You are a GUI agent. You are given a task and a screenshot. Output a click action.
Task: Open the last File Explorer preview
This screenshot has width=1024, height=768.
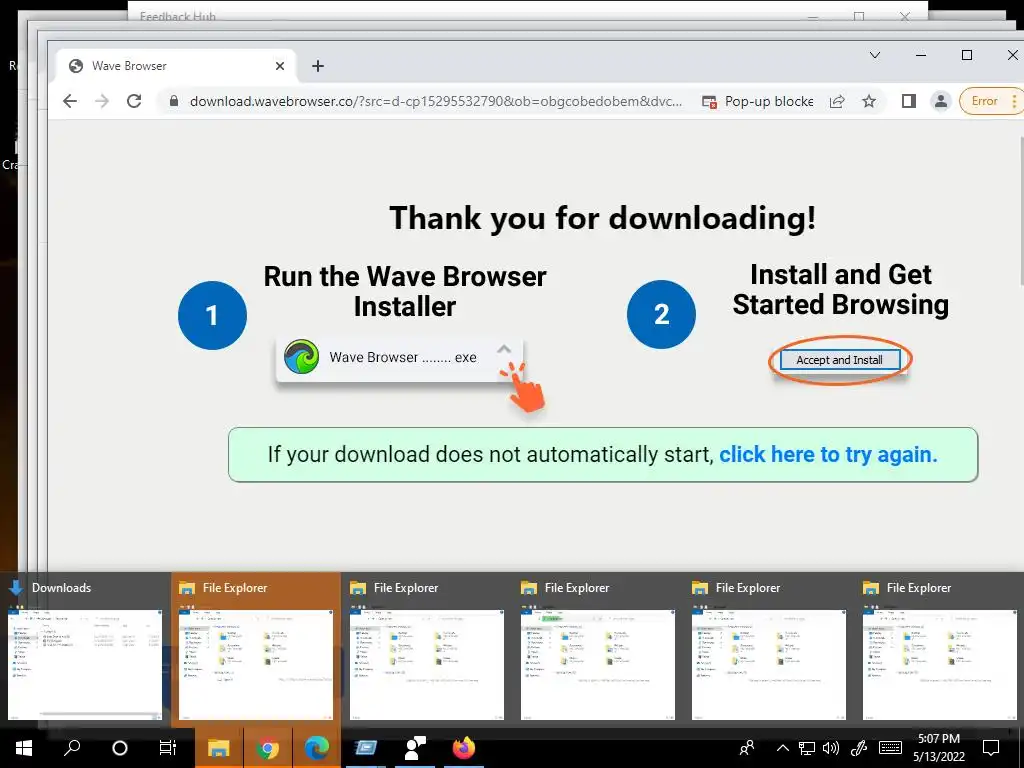point(940,650)
